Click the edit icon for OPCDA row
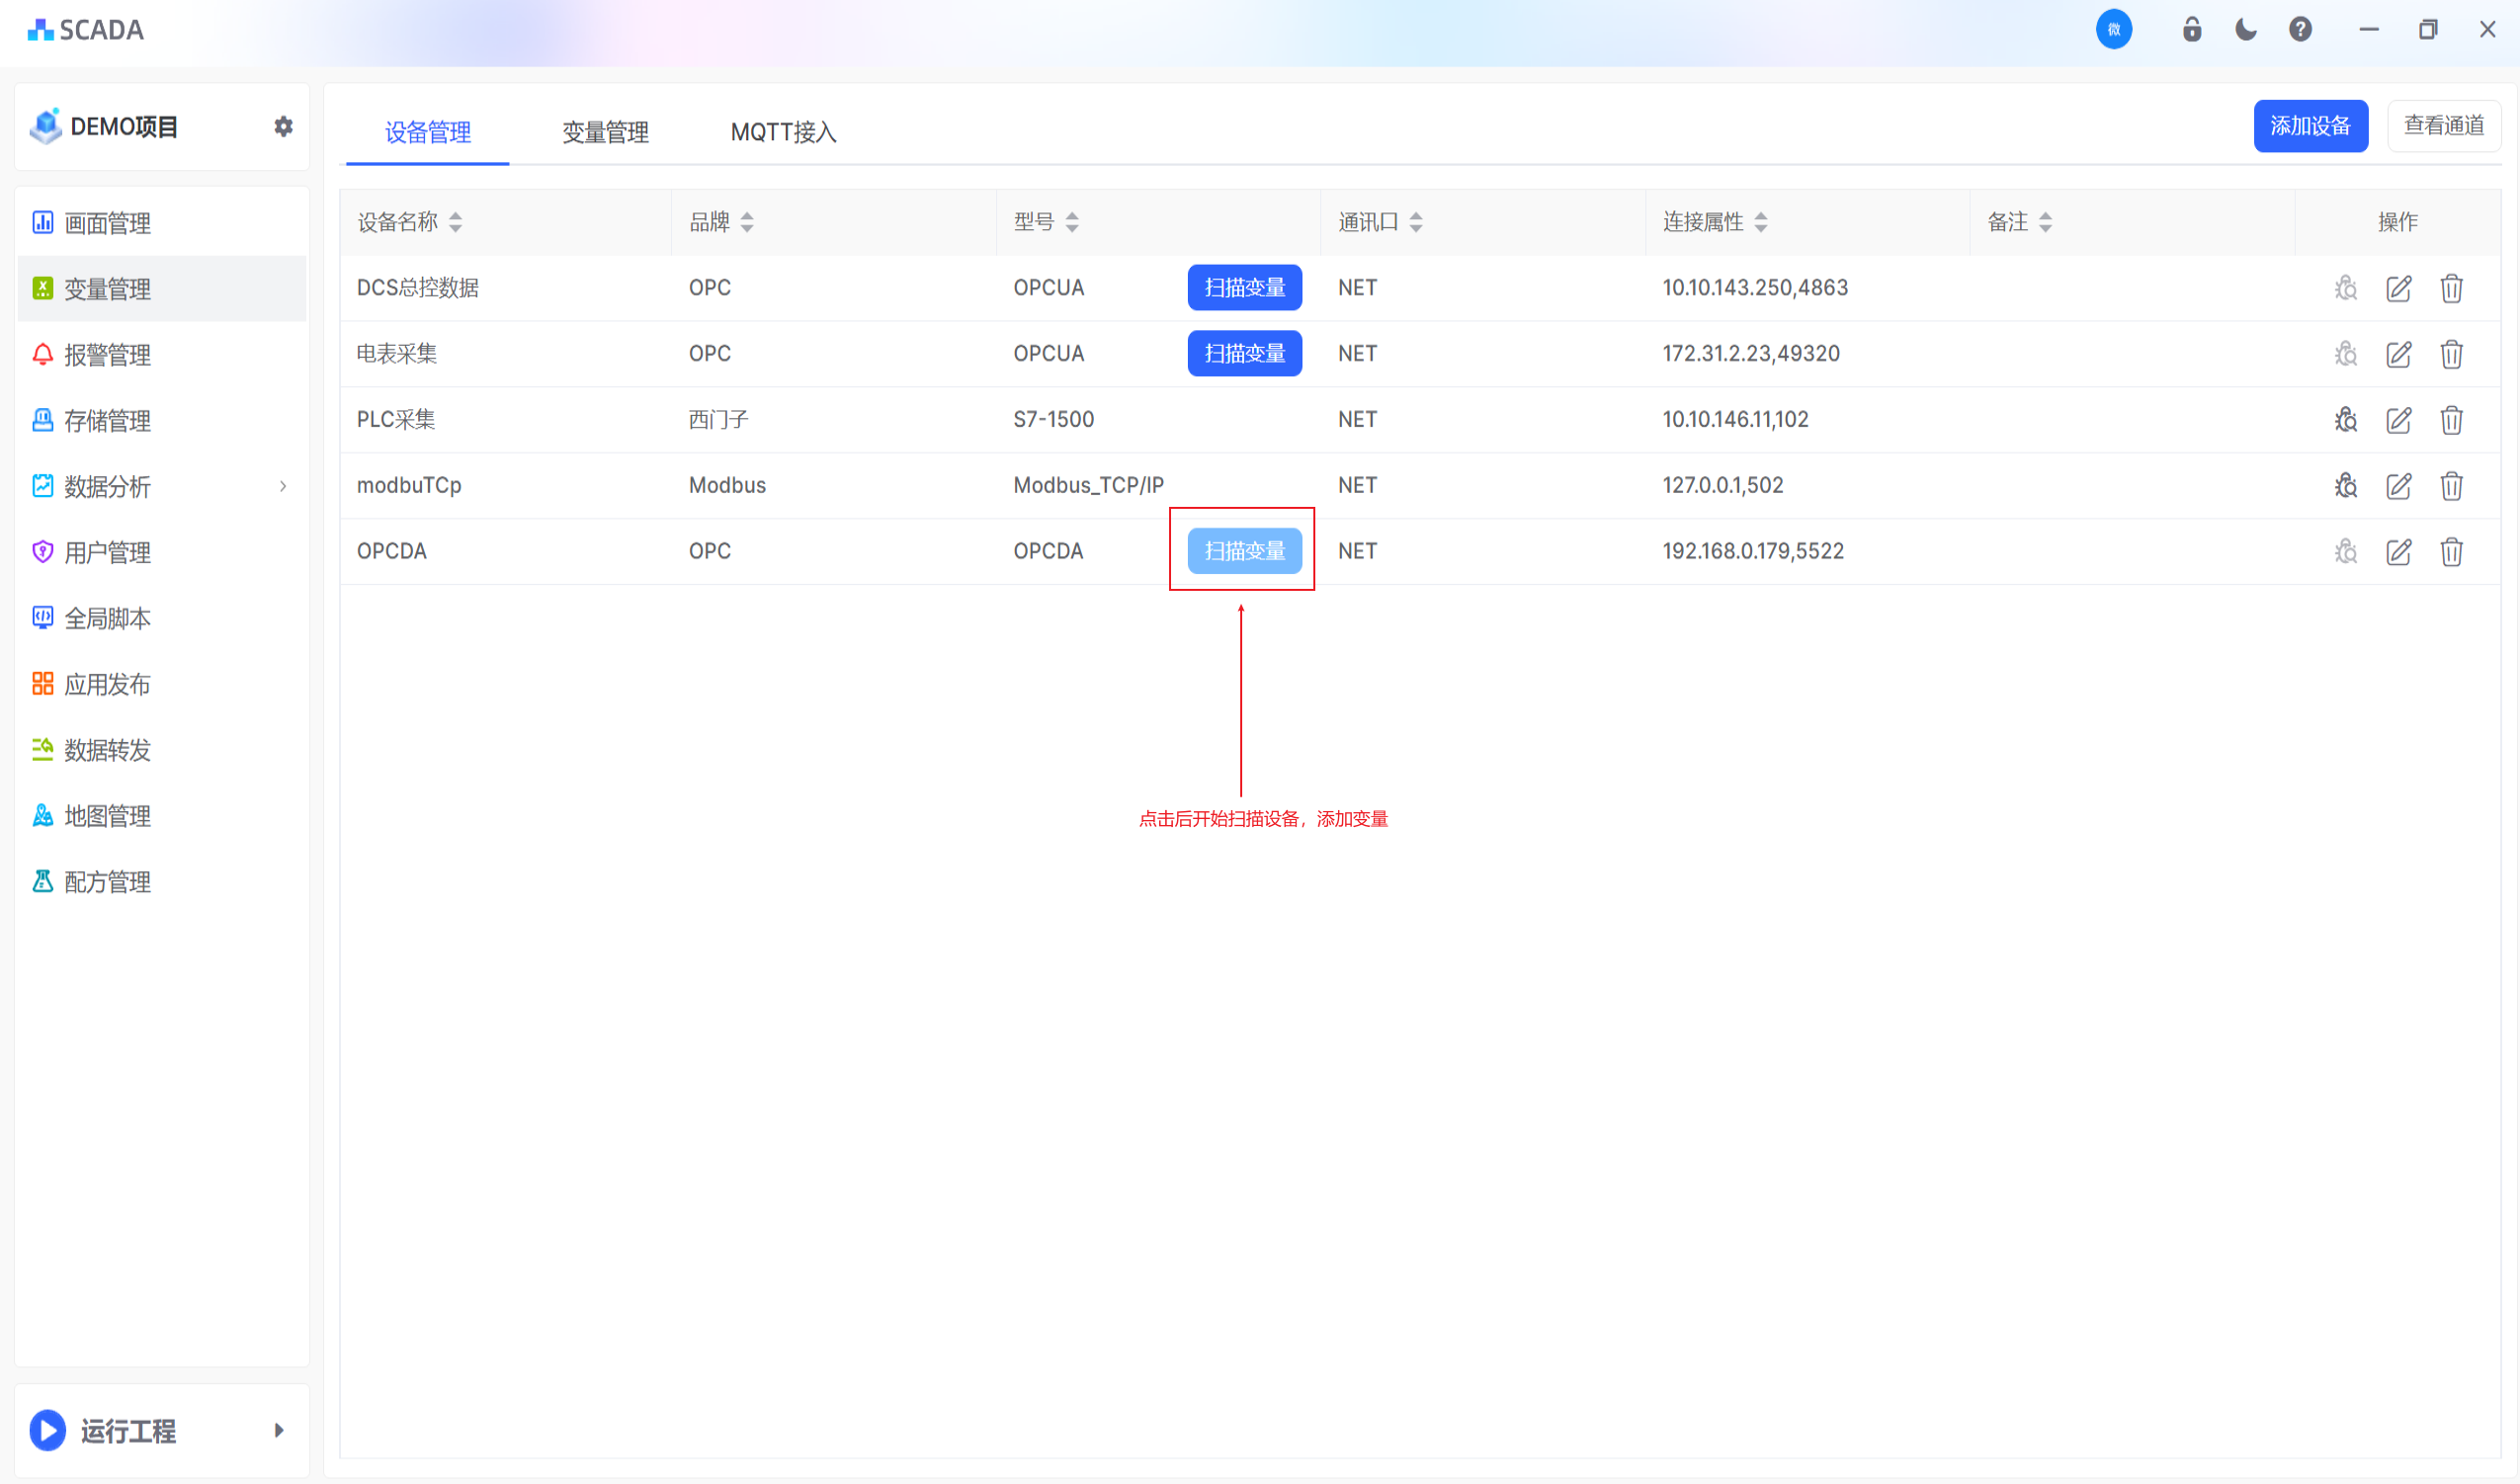2520x1484 pixels. click(x=2398, y=552)
